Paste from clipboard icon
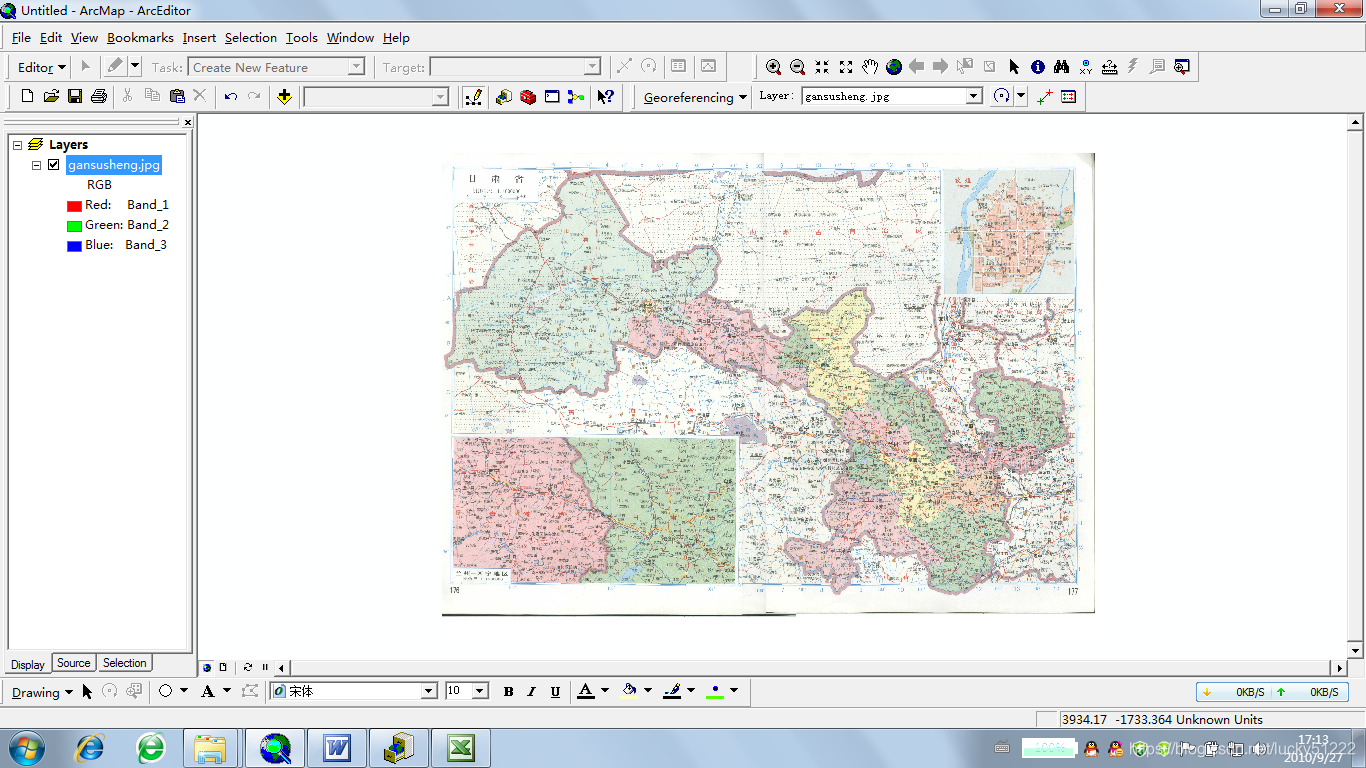 click(x=177, y=96)
